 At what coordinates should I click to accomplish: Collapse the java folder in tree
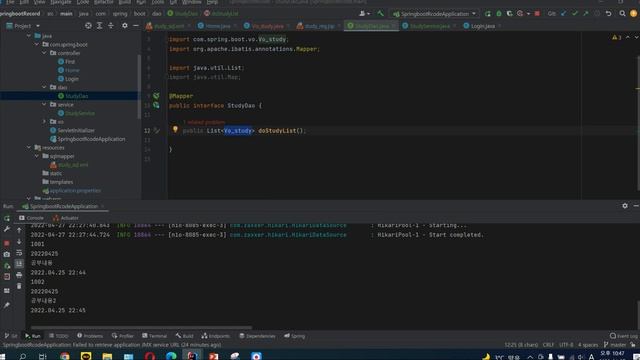point(29,36)
